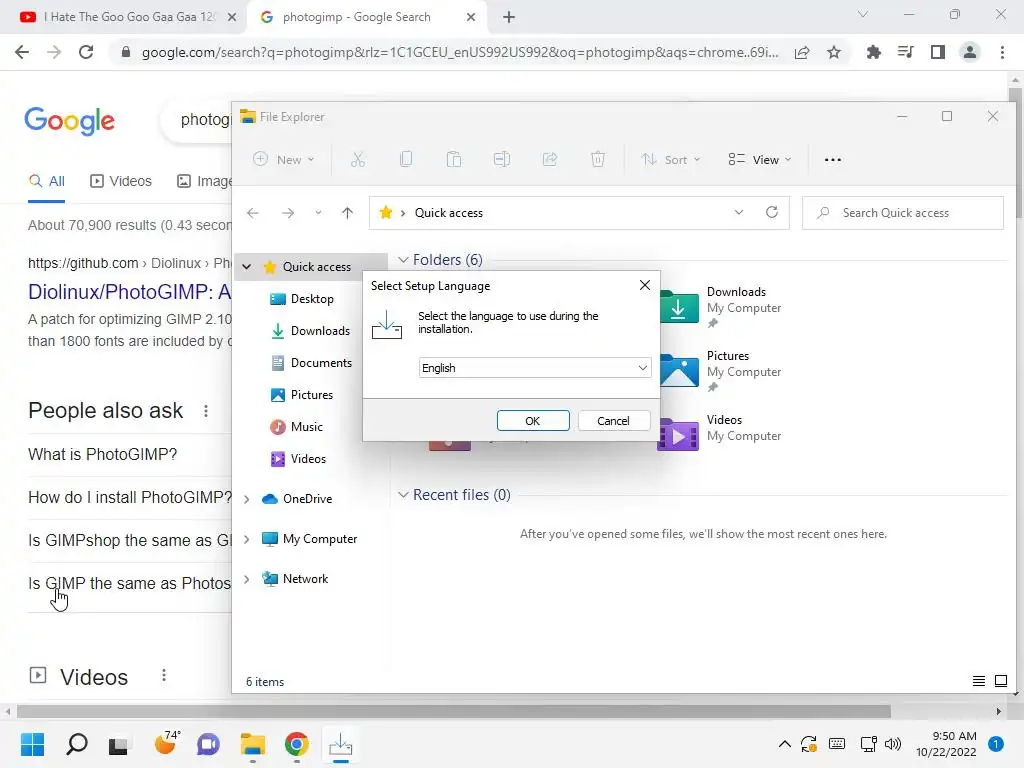Cancel the Select Setup Language dialog
This screenshot has height=768, width=1024.
point(613,421)
